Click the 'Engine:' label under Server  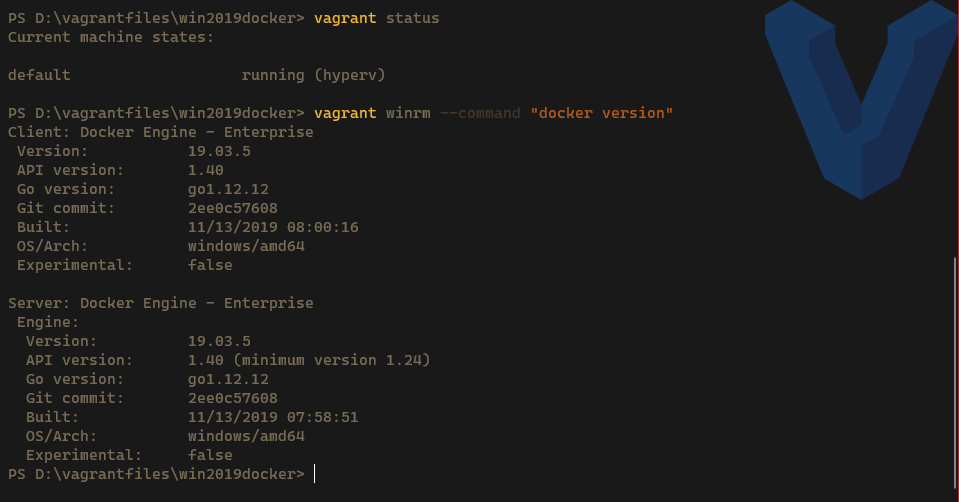pos(48,322)
